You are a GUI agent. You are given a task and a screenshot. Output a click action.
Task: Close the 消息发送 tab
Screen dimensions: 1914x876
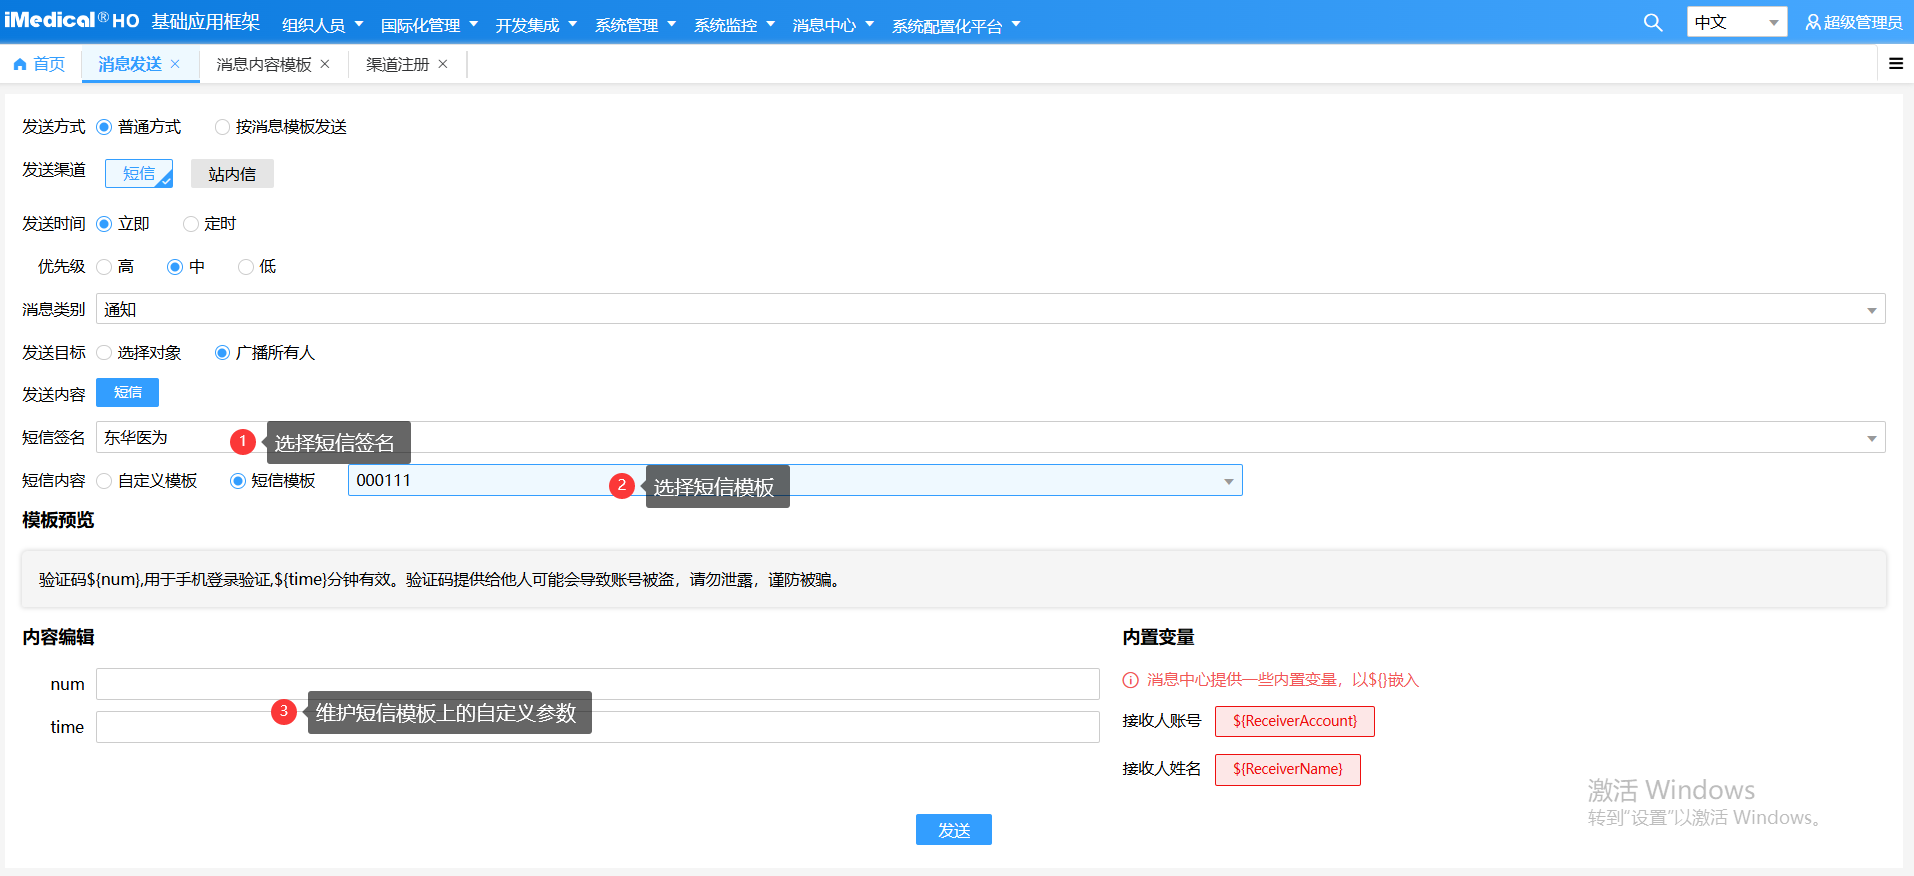[x=176, y=64]
